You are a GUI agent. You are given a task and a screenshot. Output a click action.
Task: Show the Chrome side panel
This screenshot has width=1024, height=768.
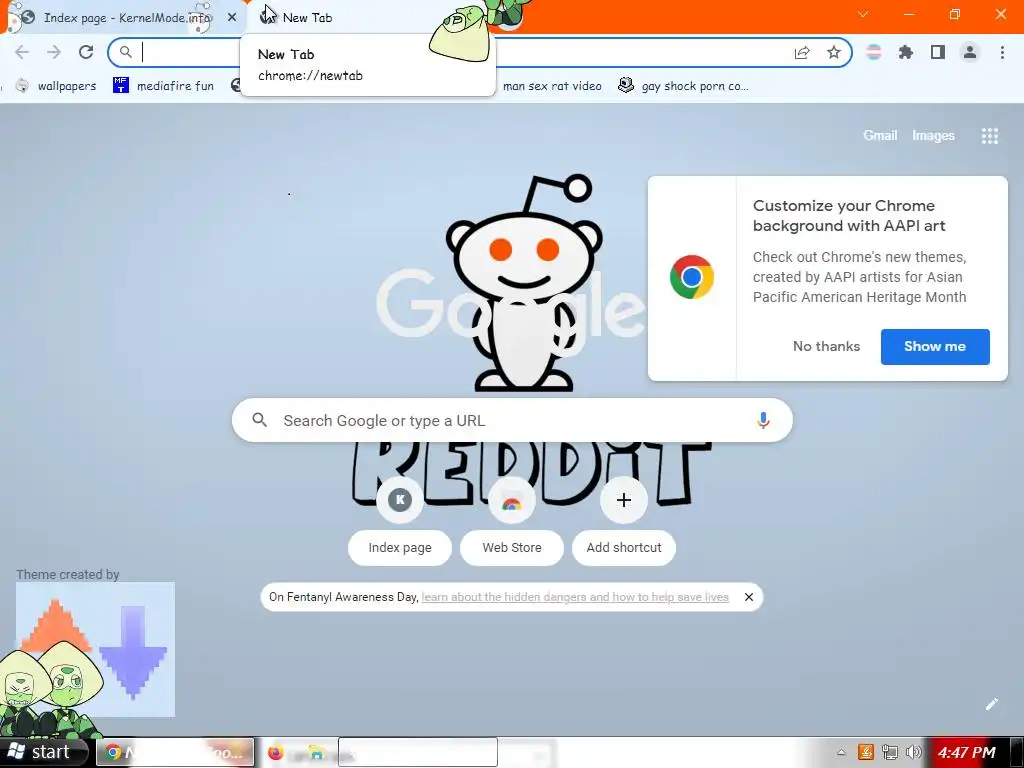938,52
